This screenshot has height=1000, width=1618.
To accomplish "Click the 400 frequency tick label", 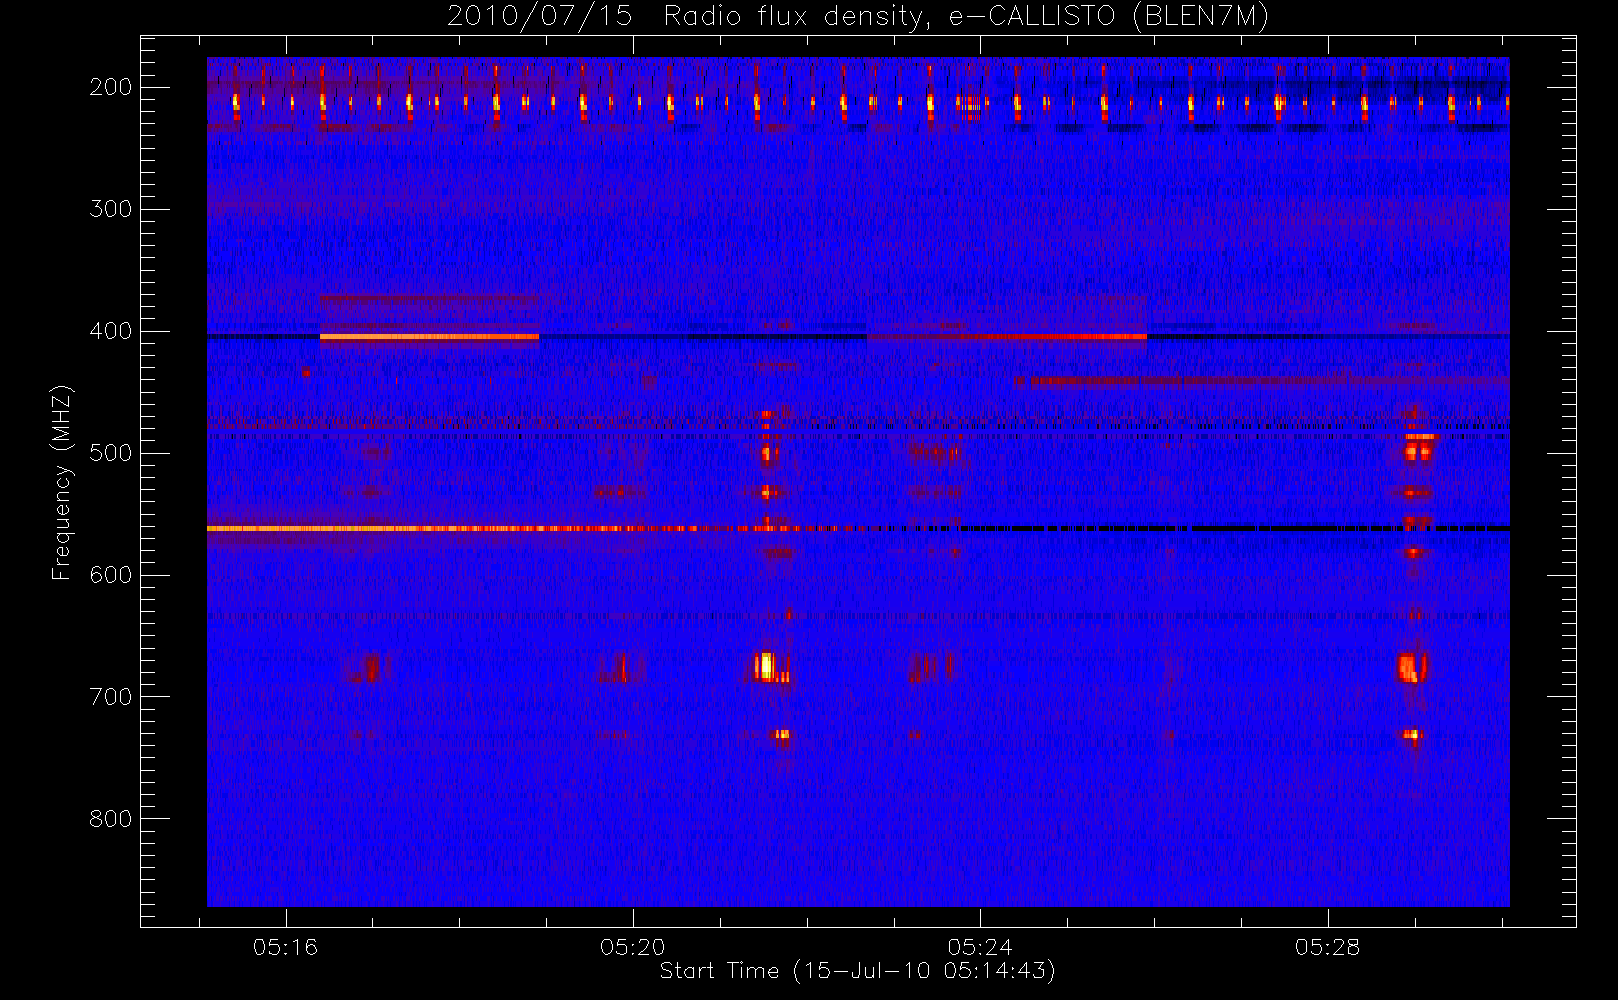I will (111, 331).
